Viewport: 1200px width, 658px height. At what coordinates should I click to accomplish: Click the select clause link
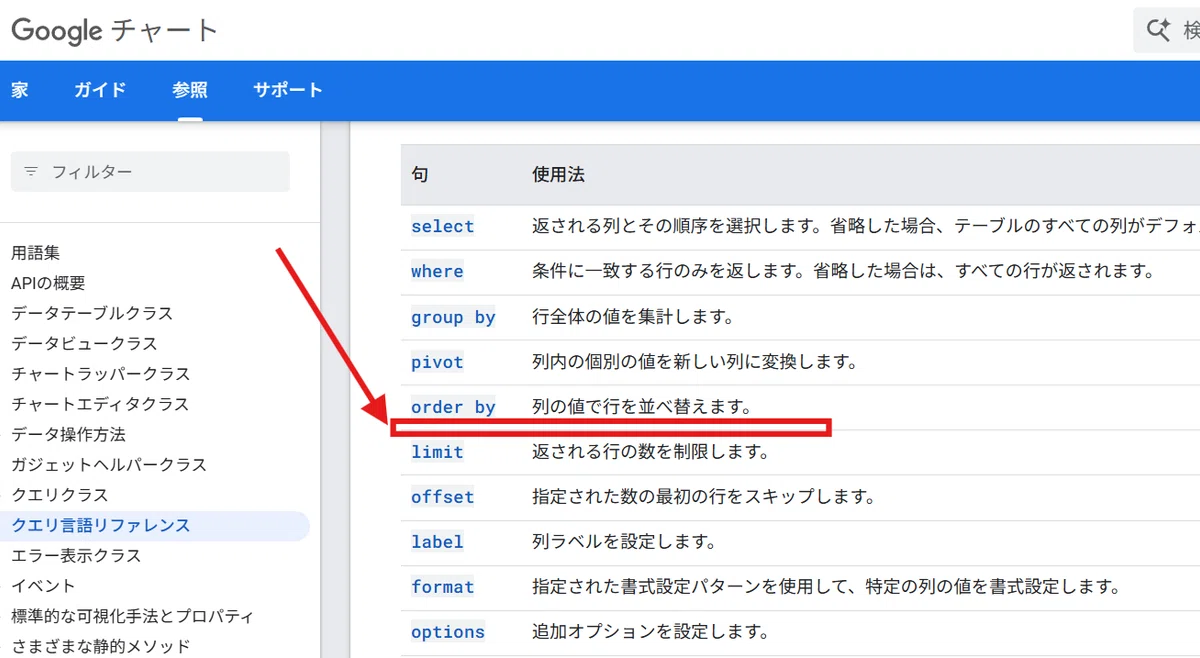click(443, 226)
